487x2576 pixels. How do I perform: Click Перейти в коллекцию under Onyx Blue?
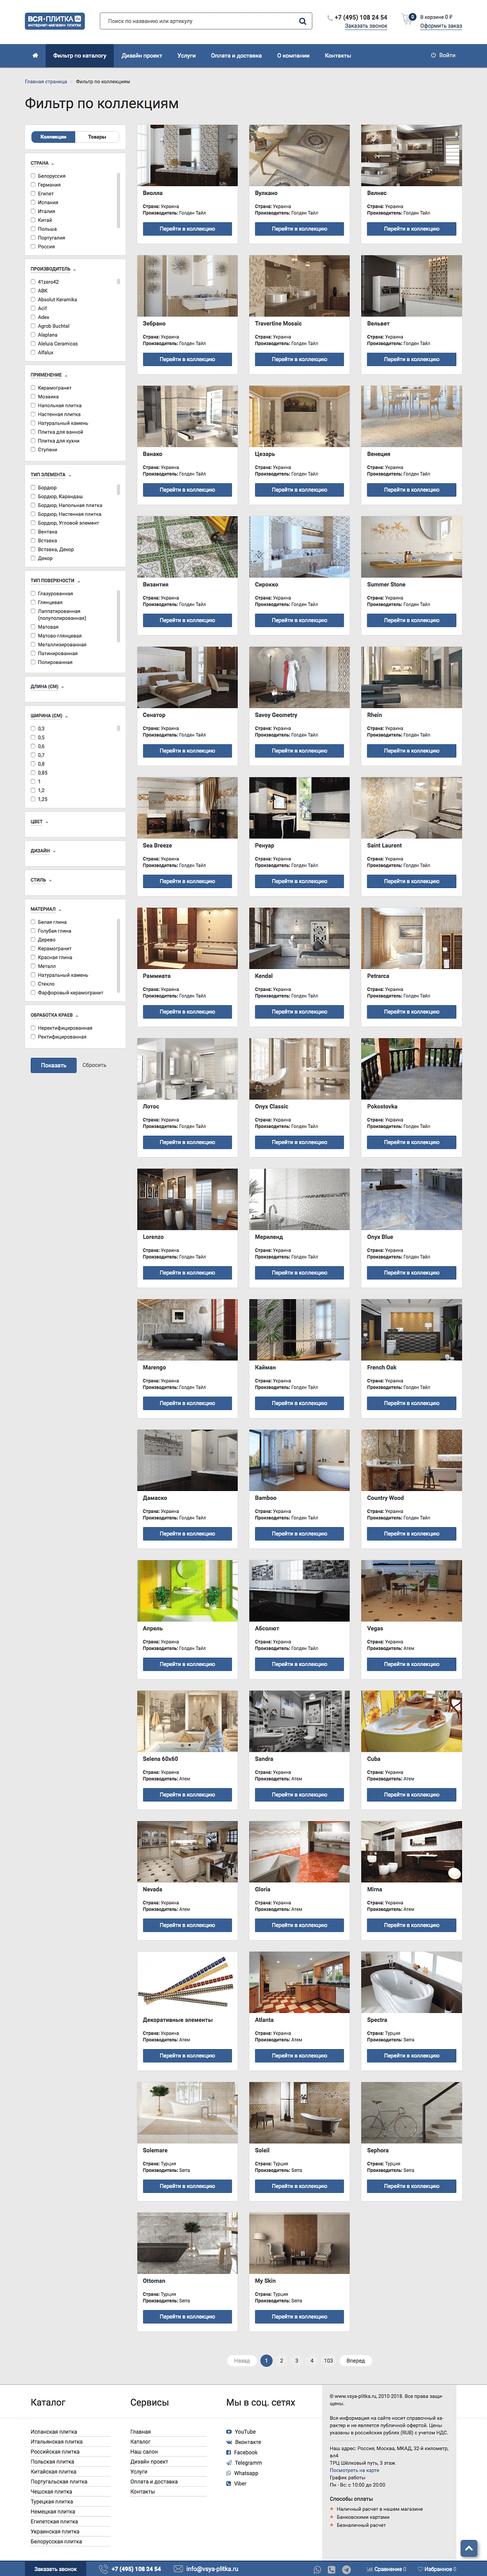tap(411, 1273)
